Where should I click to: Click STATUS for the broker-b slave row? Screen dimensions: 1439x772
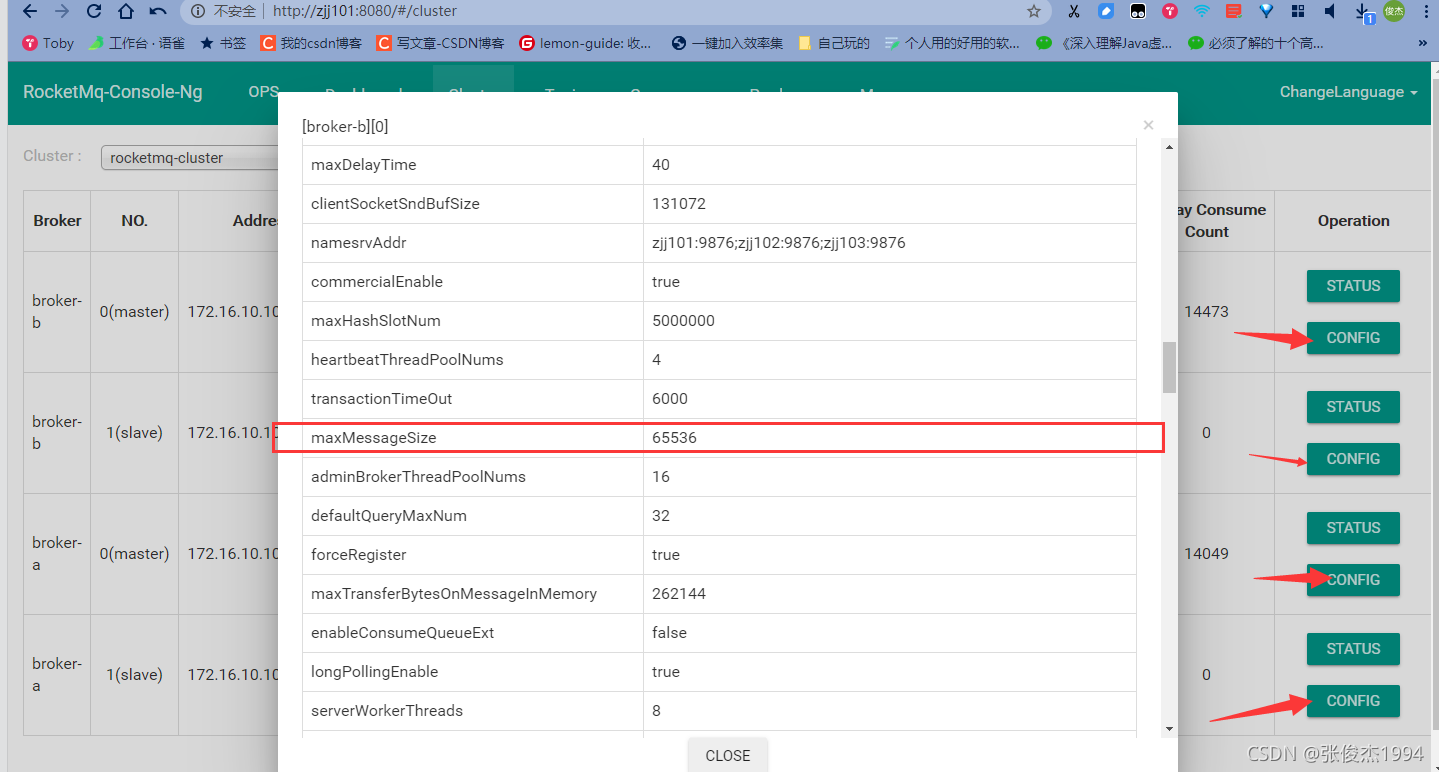pyautogui.click(x=1353, y=407)
